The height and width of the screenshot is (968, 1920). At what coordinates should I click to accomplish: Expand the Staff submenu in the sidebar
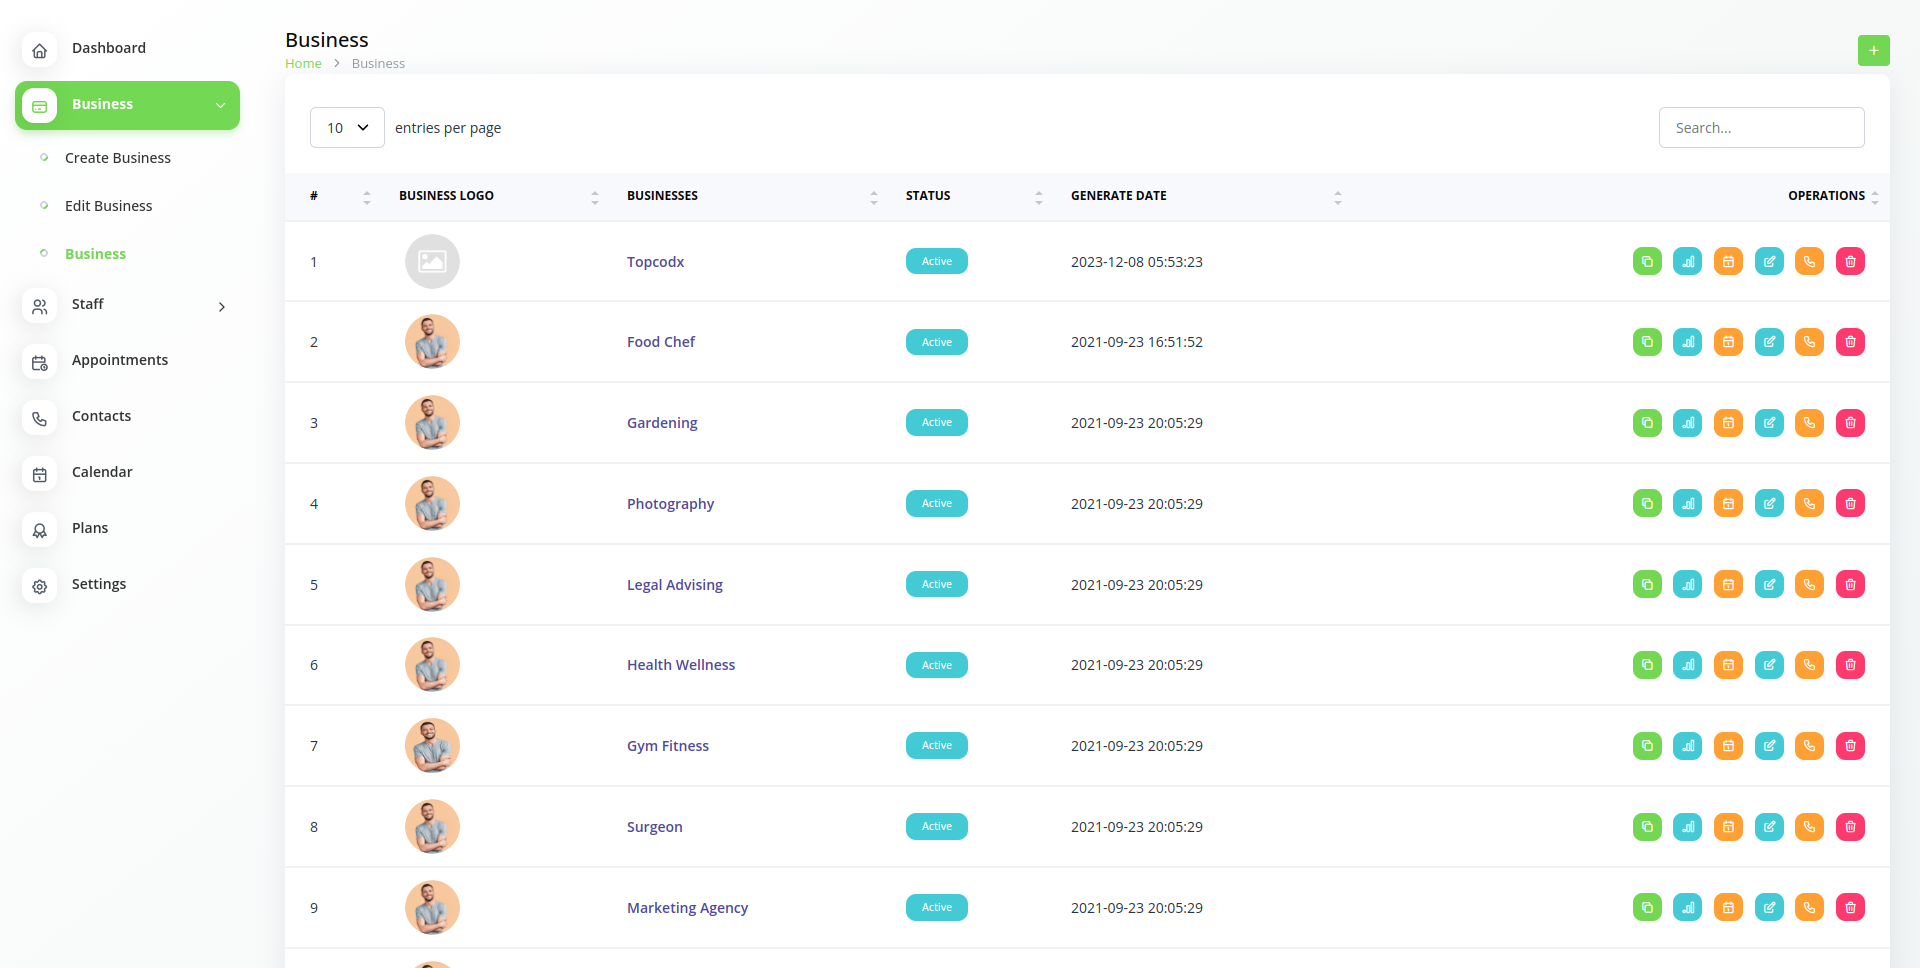[221, 306]
